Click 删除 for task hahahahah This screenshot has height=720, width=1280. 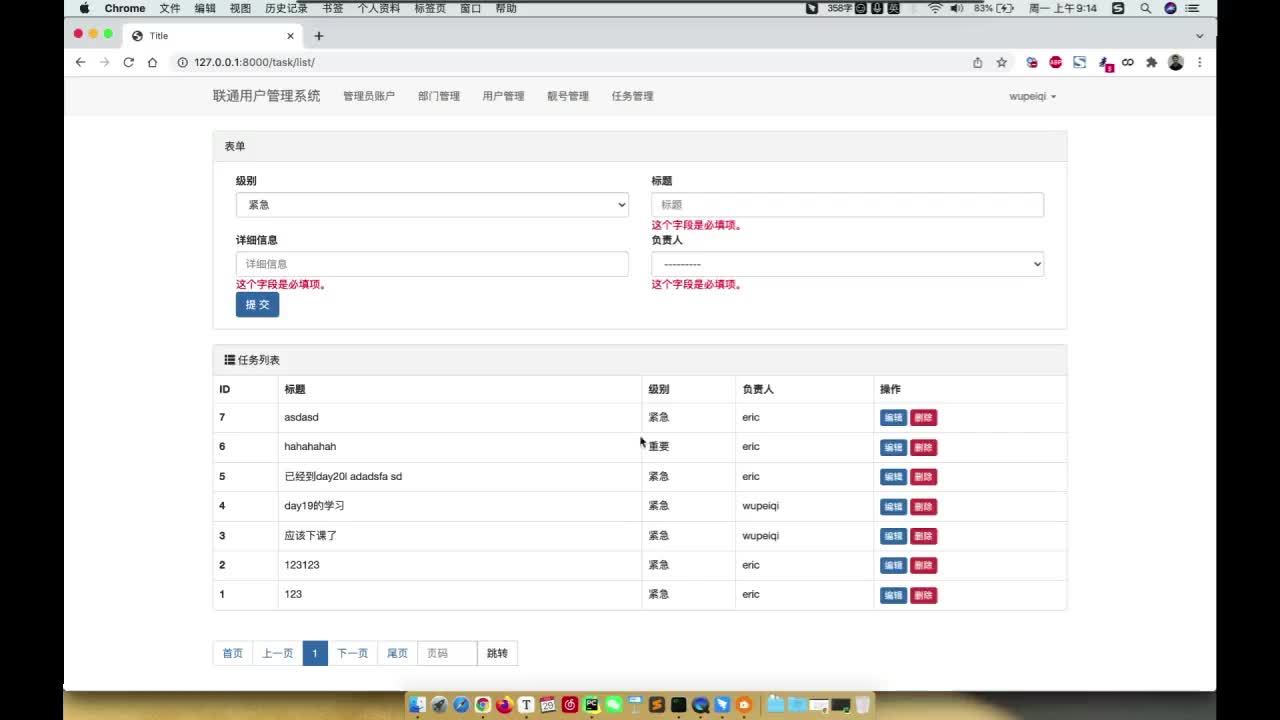[x=923, y=447]
